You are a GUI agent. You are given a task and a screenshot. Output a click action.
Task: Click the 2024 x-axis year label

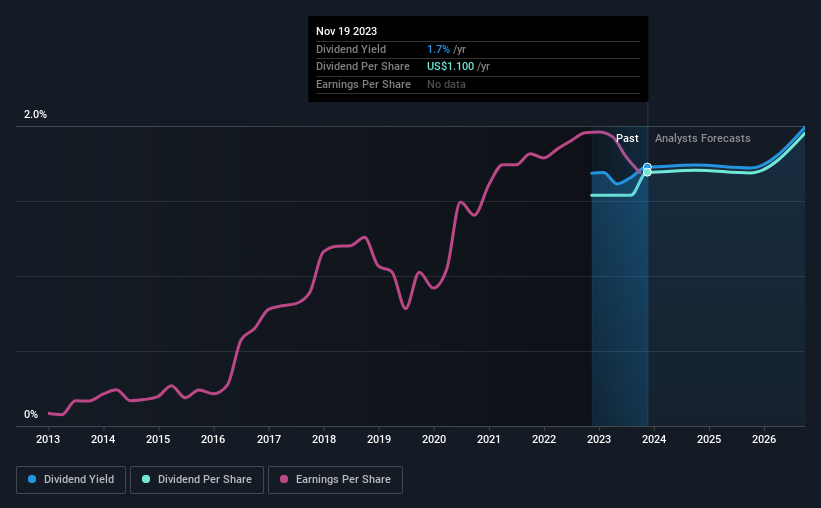[654, 439]
